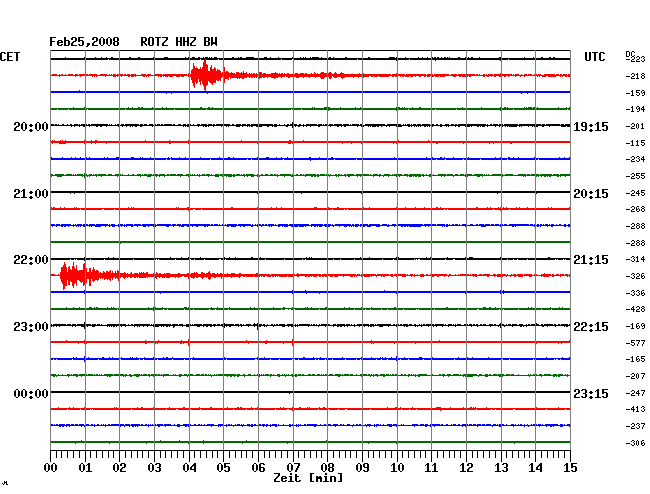Click minute axis label 14
Screen dimensions: 650x494
click(x=536, y=468)
